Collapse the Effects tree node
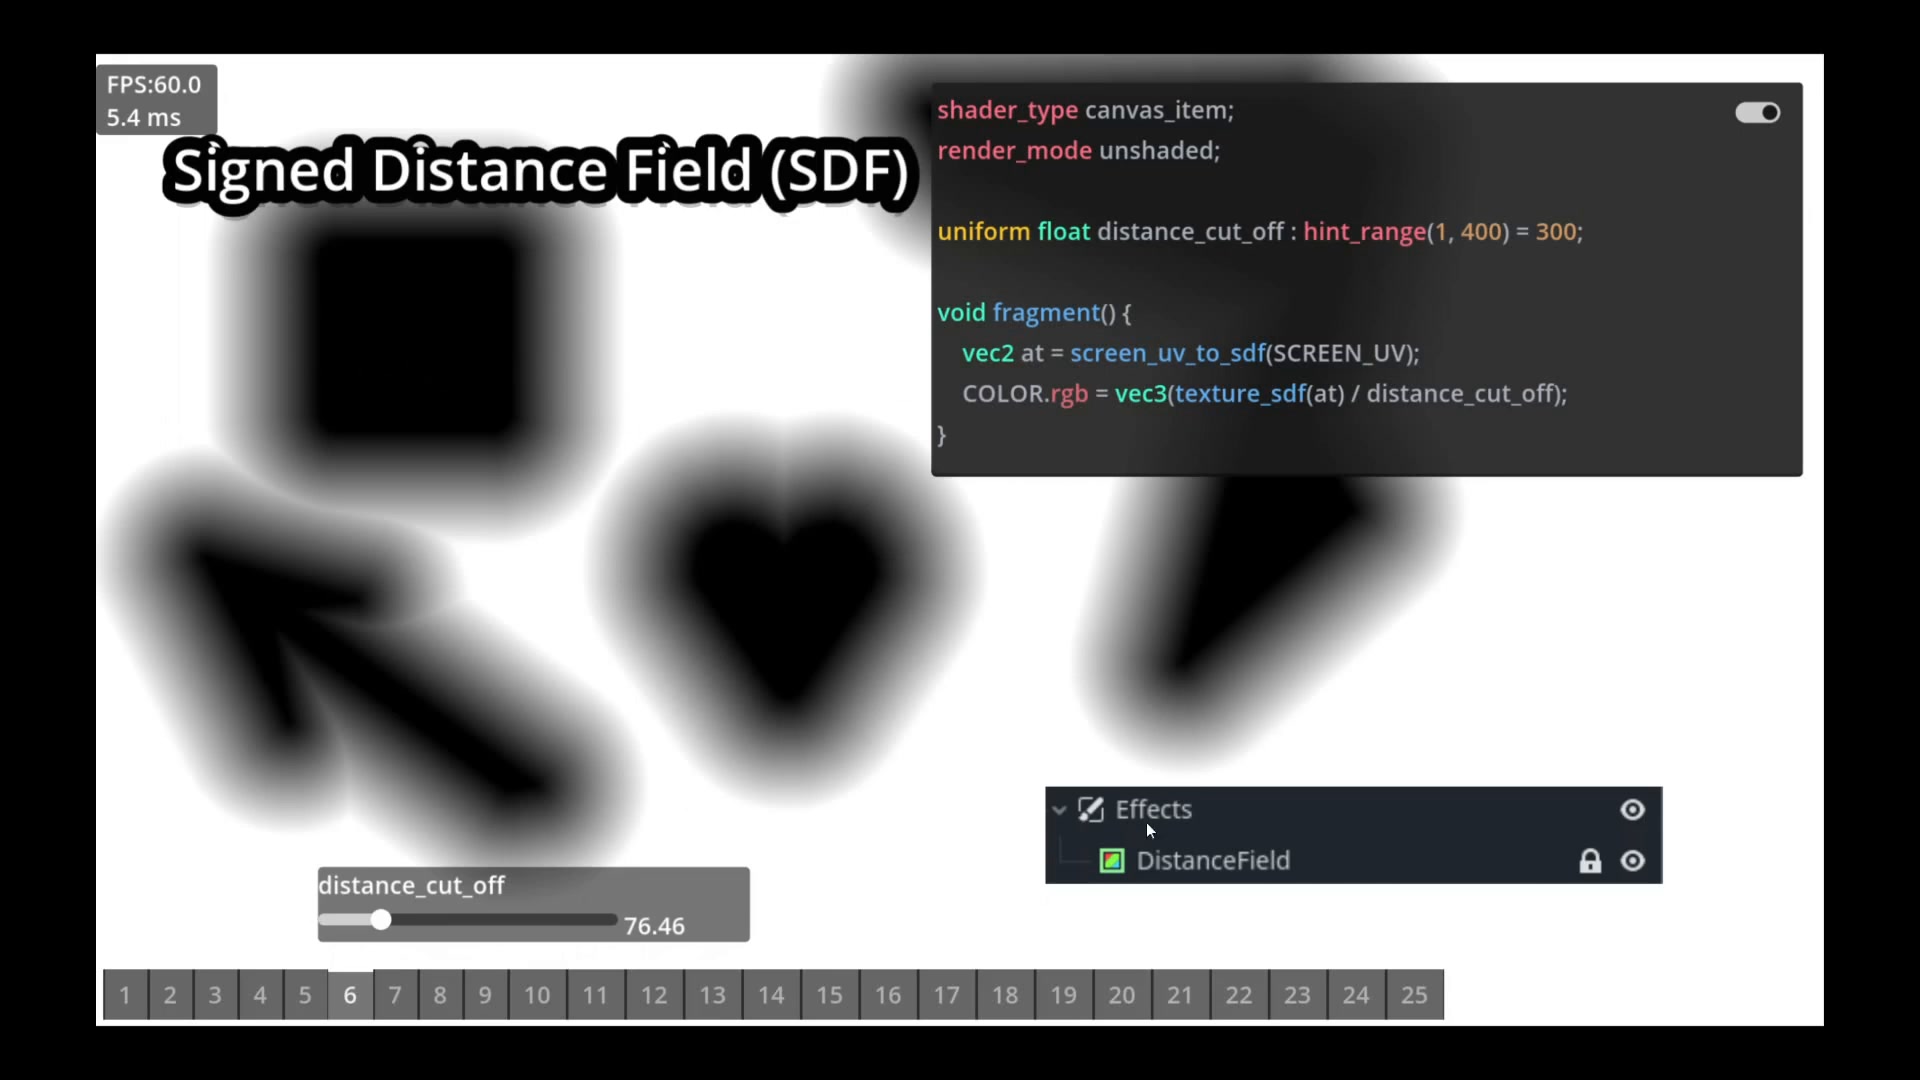 pyautogui.click(x=1060, y=810)
